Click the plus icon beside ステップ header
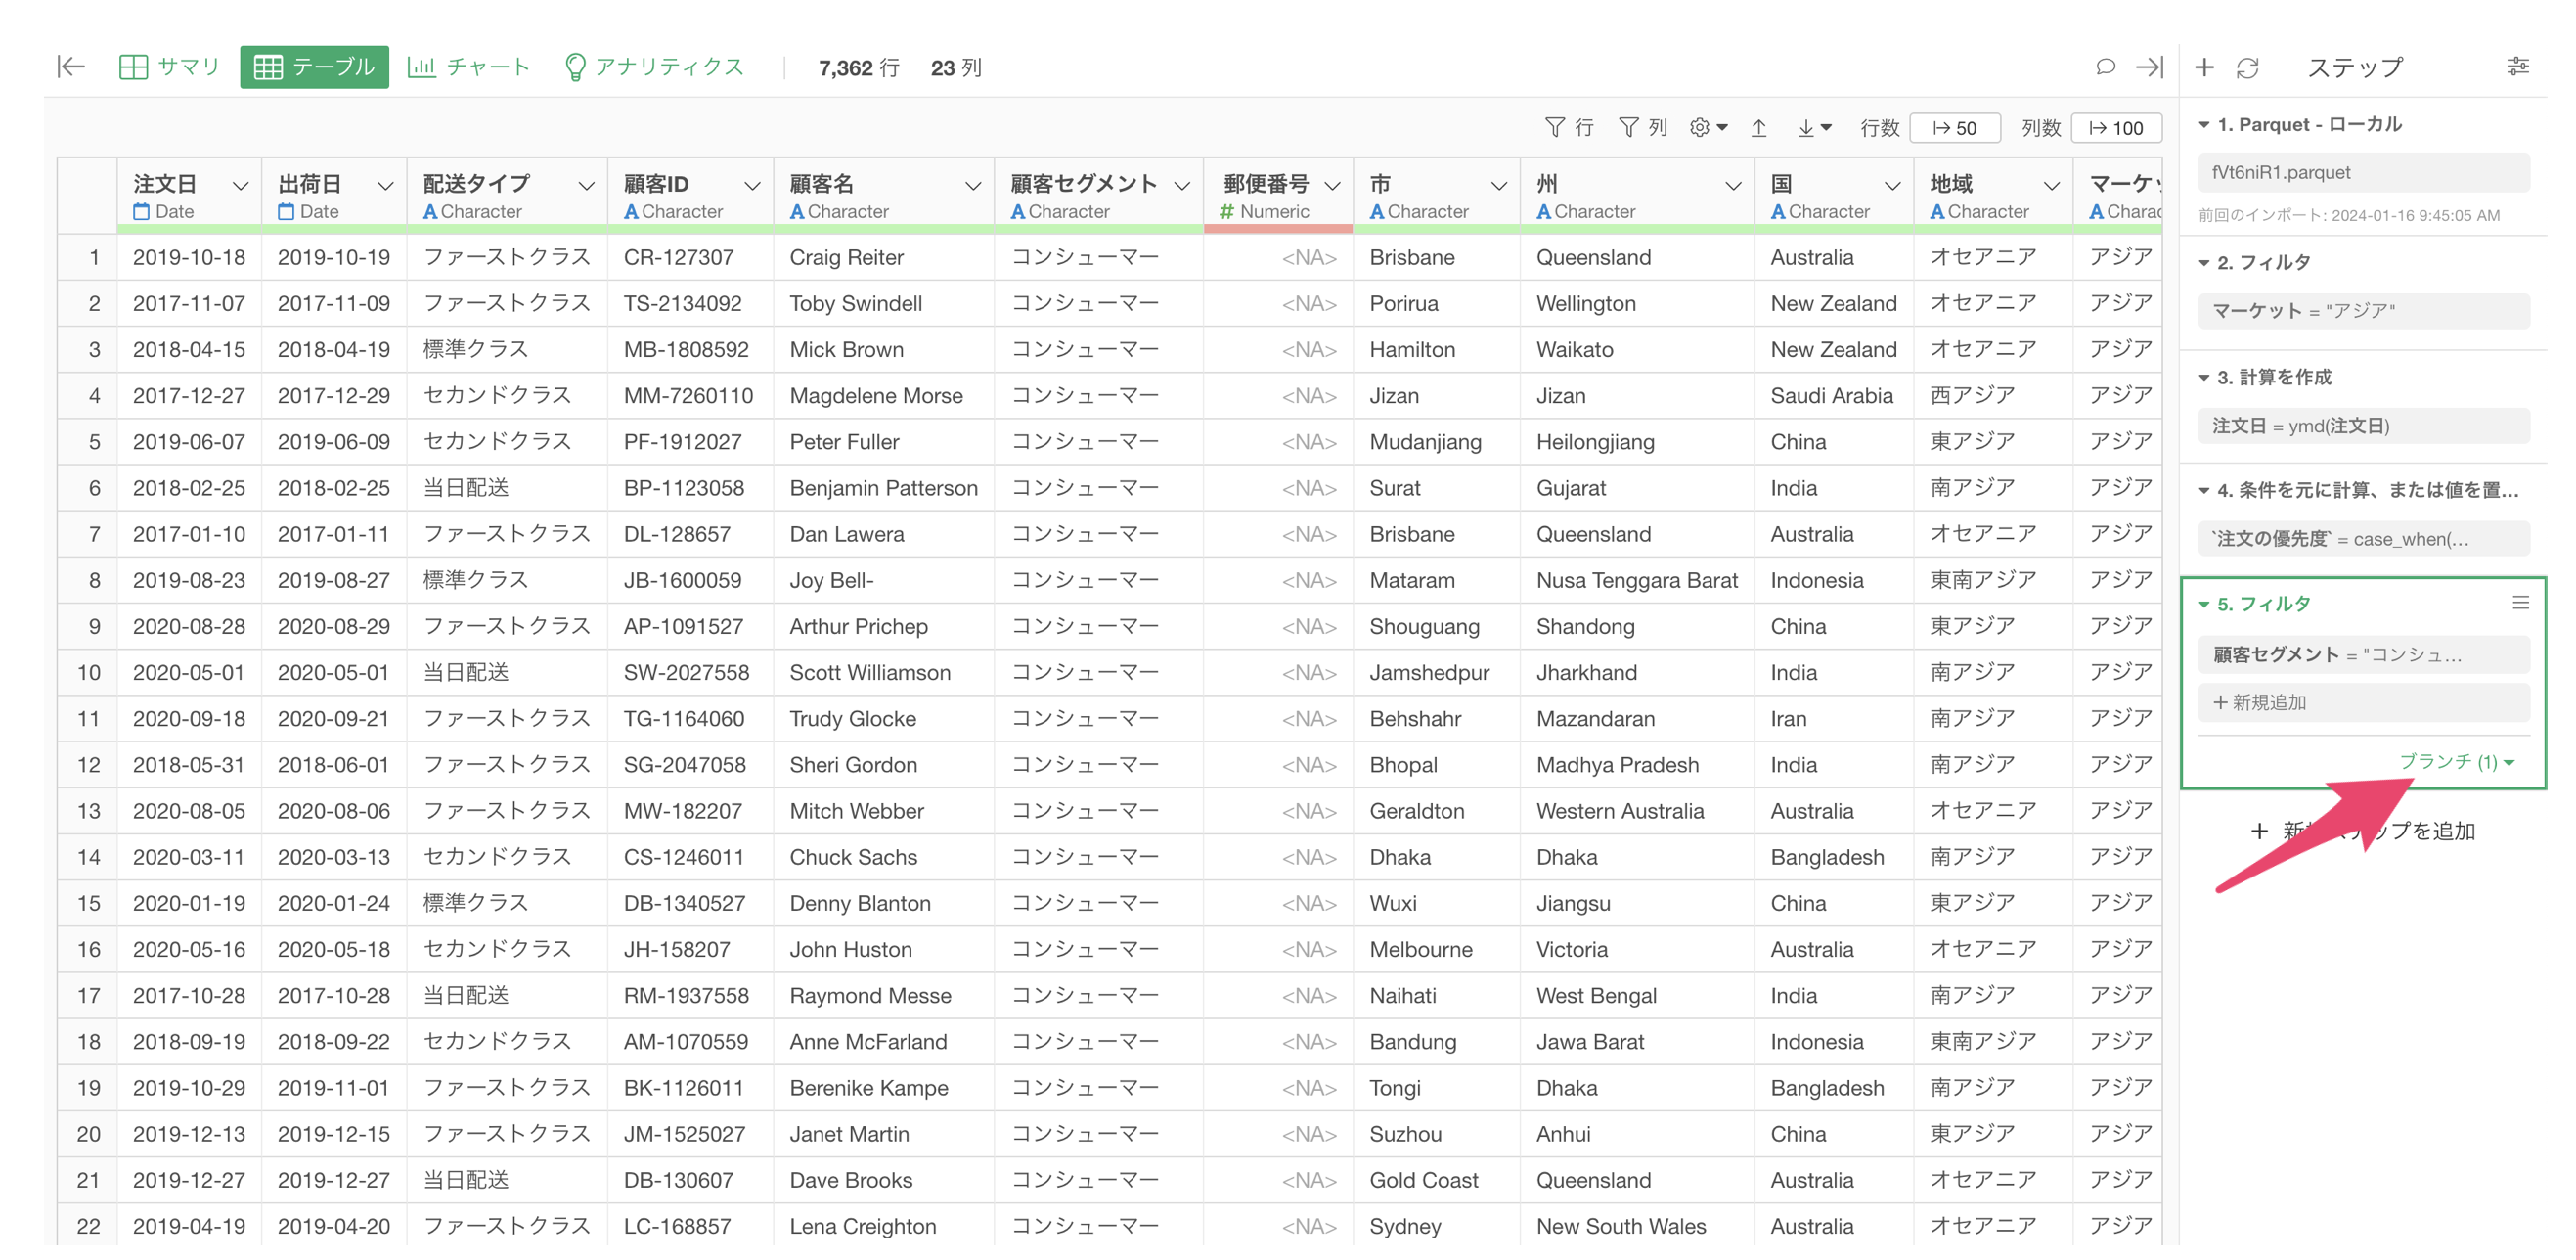The width and height of the screenshot is (2576, 1260). pos(2204,68)
